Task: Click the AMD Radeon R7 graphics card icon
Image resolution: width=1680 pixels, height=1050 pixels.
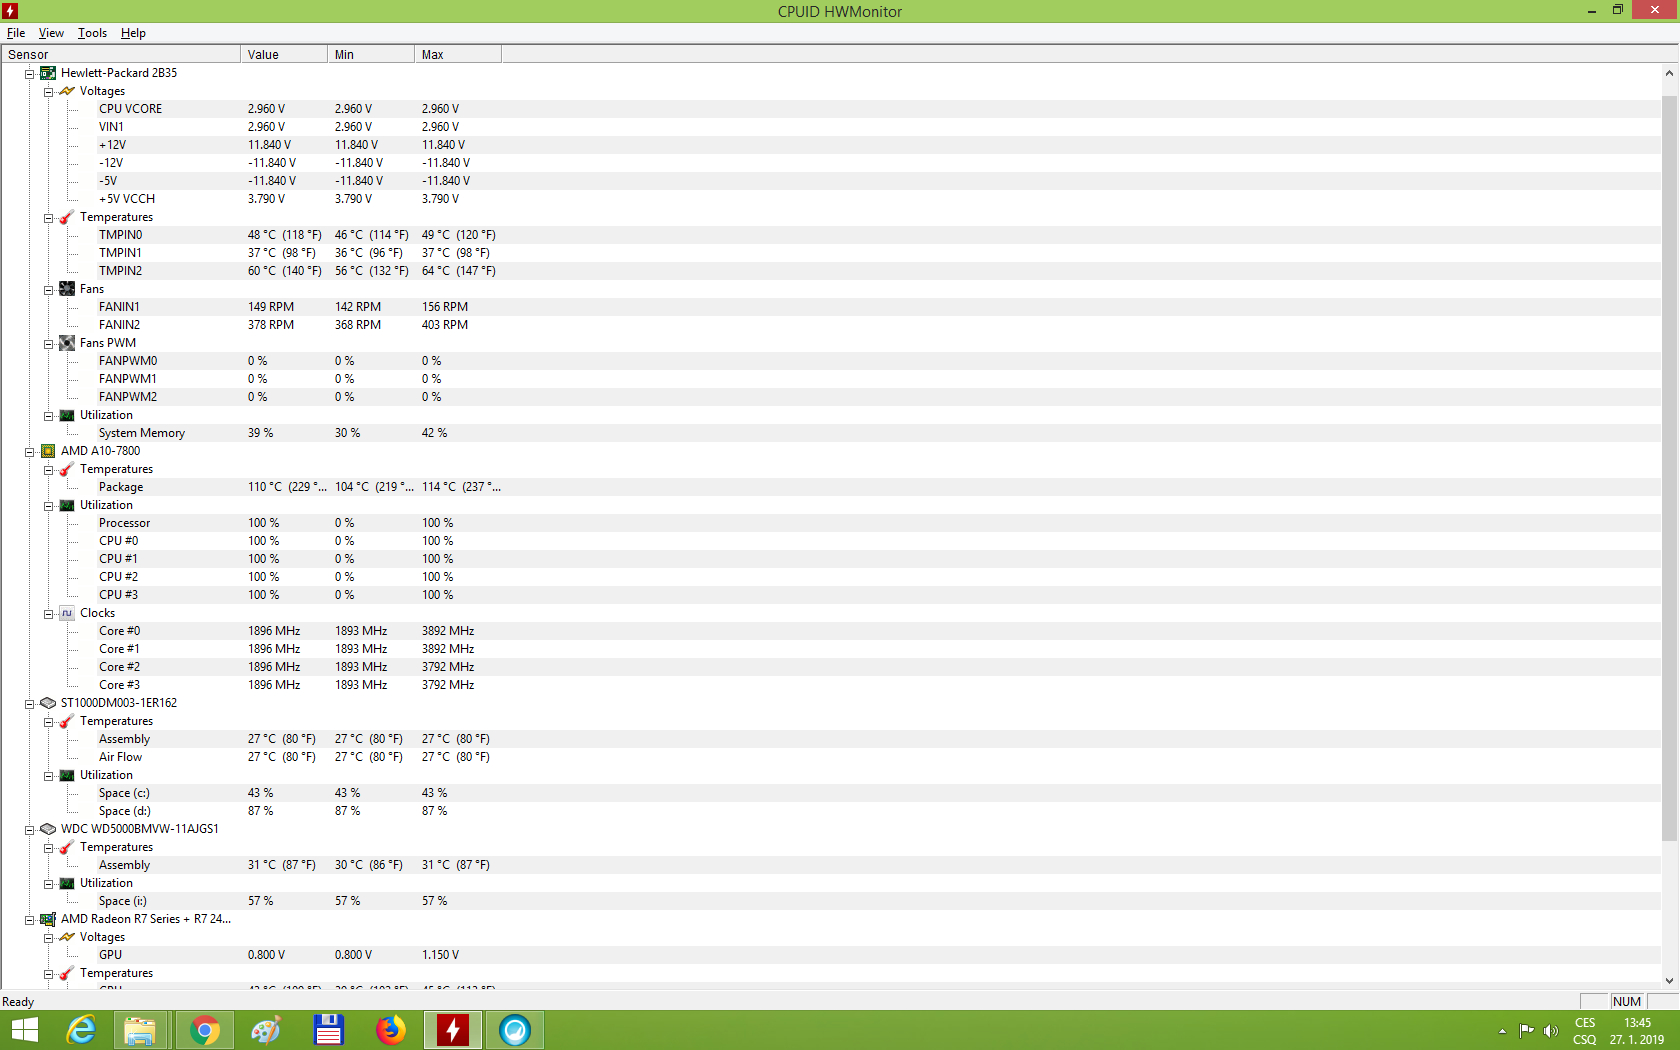Action: click(48, 919)
